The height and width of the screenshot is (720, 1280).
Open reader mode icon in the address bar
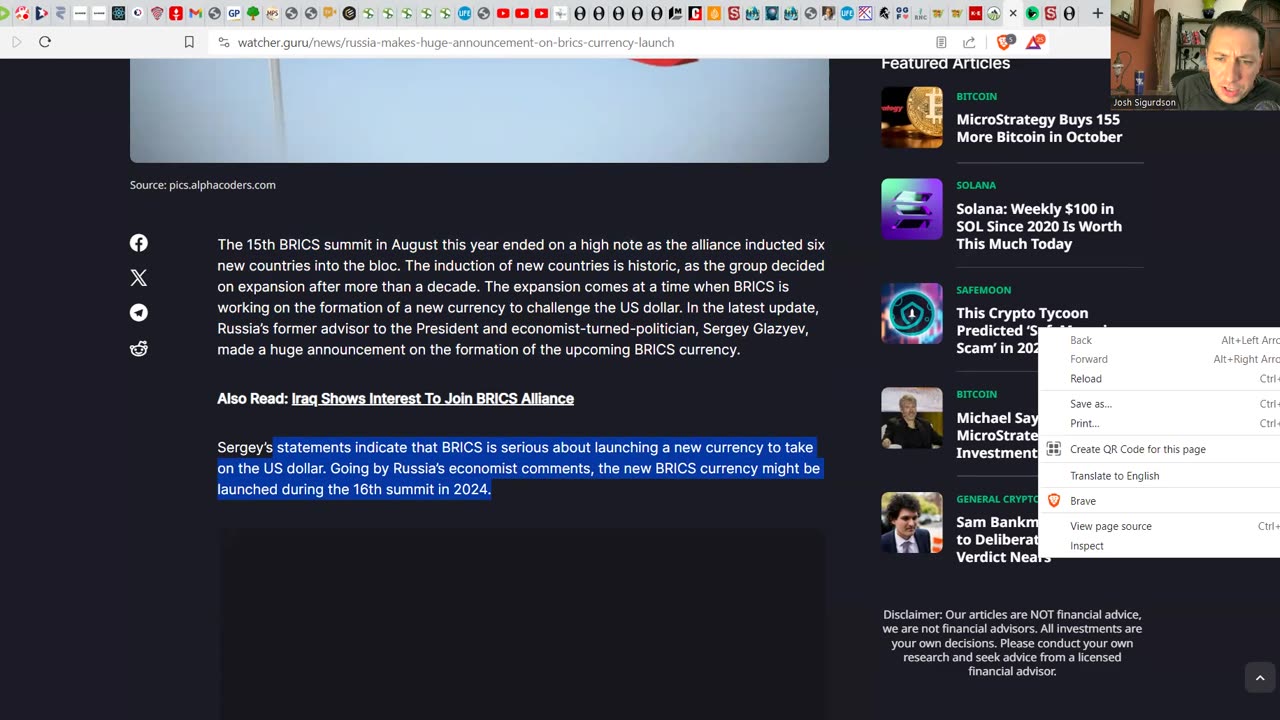[x=941, y=42]
